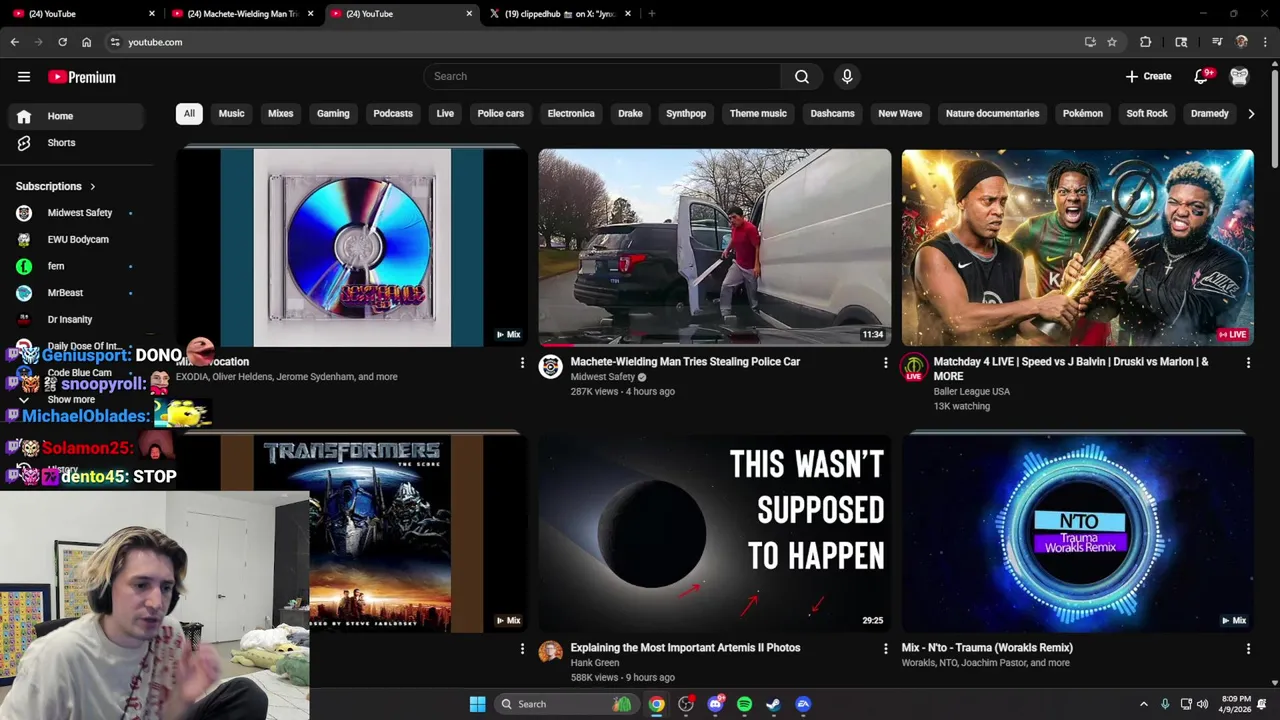Select the Dashcams chip
1280x720 pixels.
(x=832, y=113)
